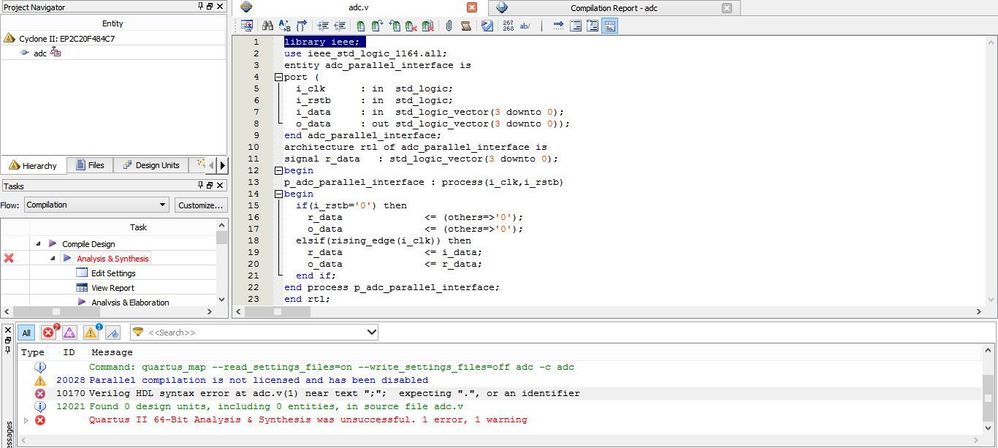
Task: Collapse the port block at line 4
Action: pos(276,75)
